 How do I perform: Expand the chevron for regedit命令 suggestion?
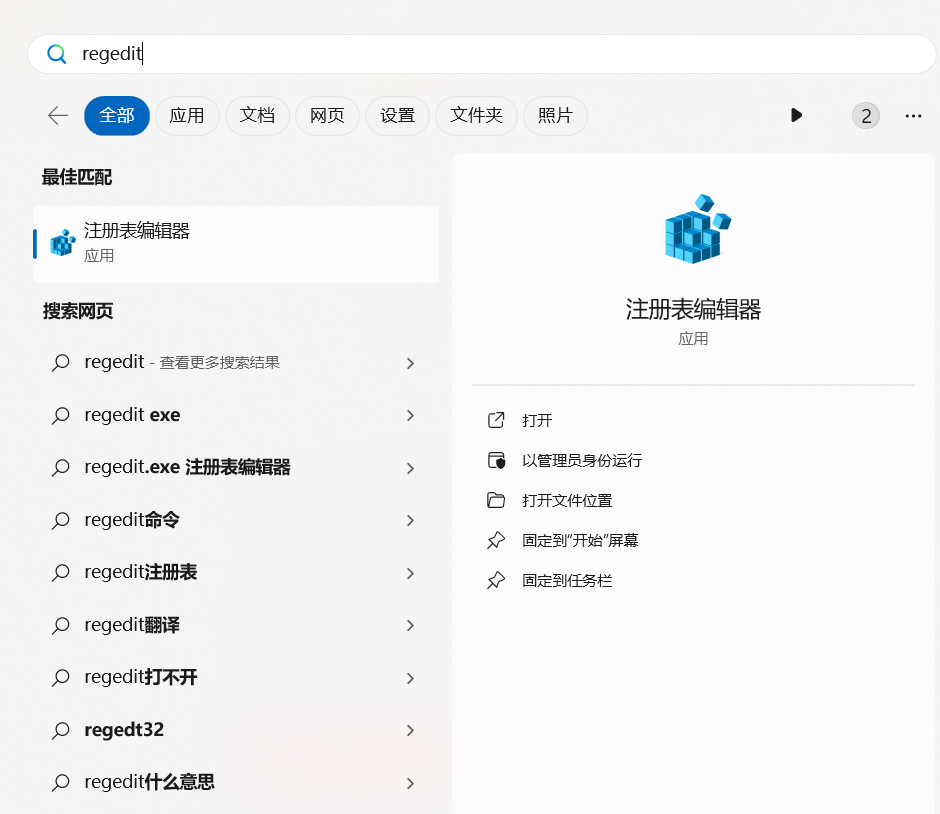tap(410, 520)
